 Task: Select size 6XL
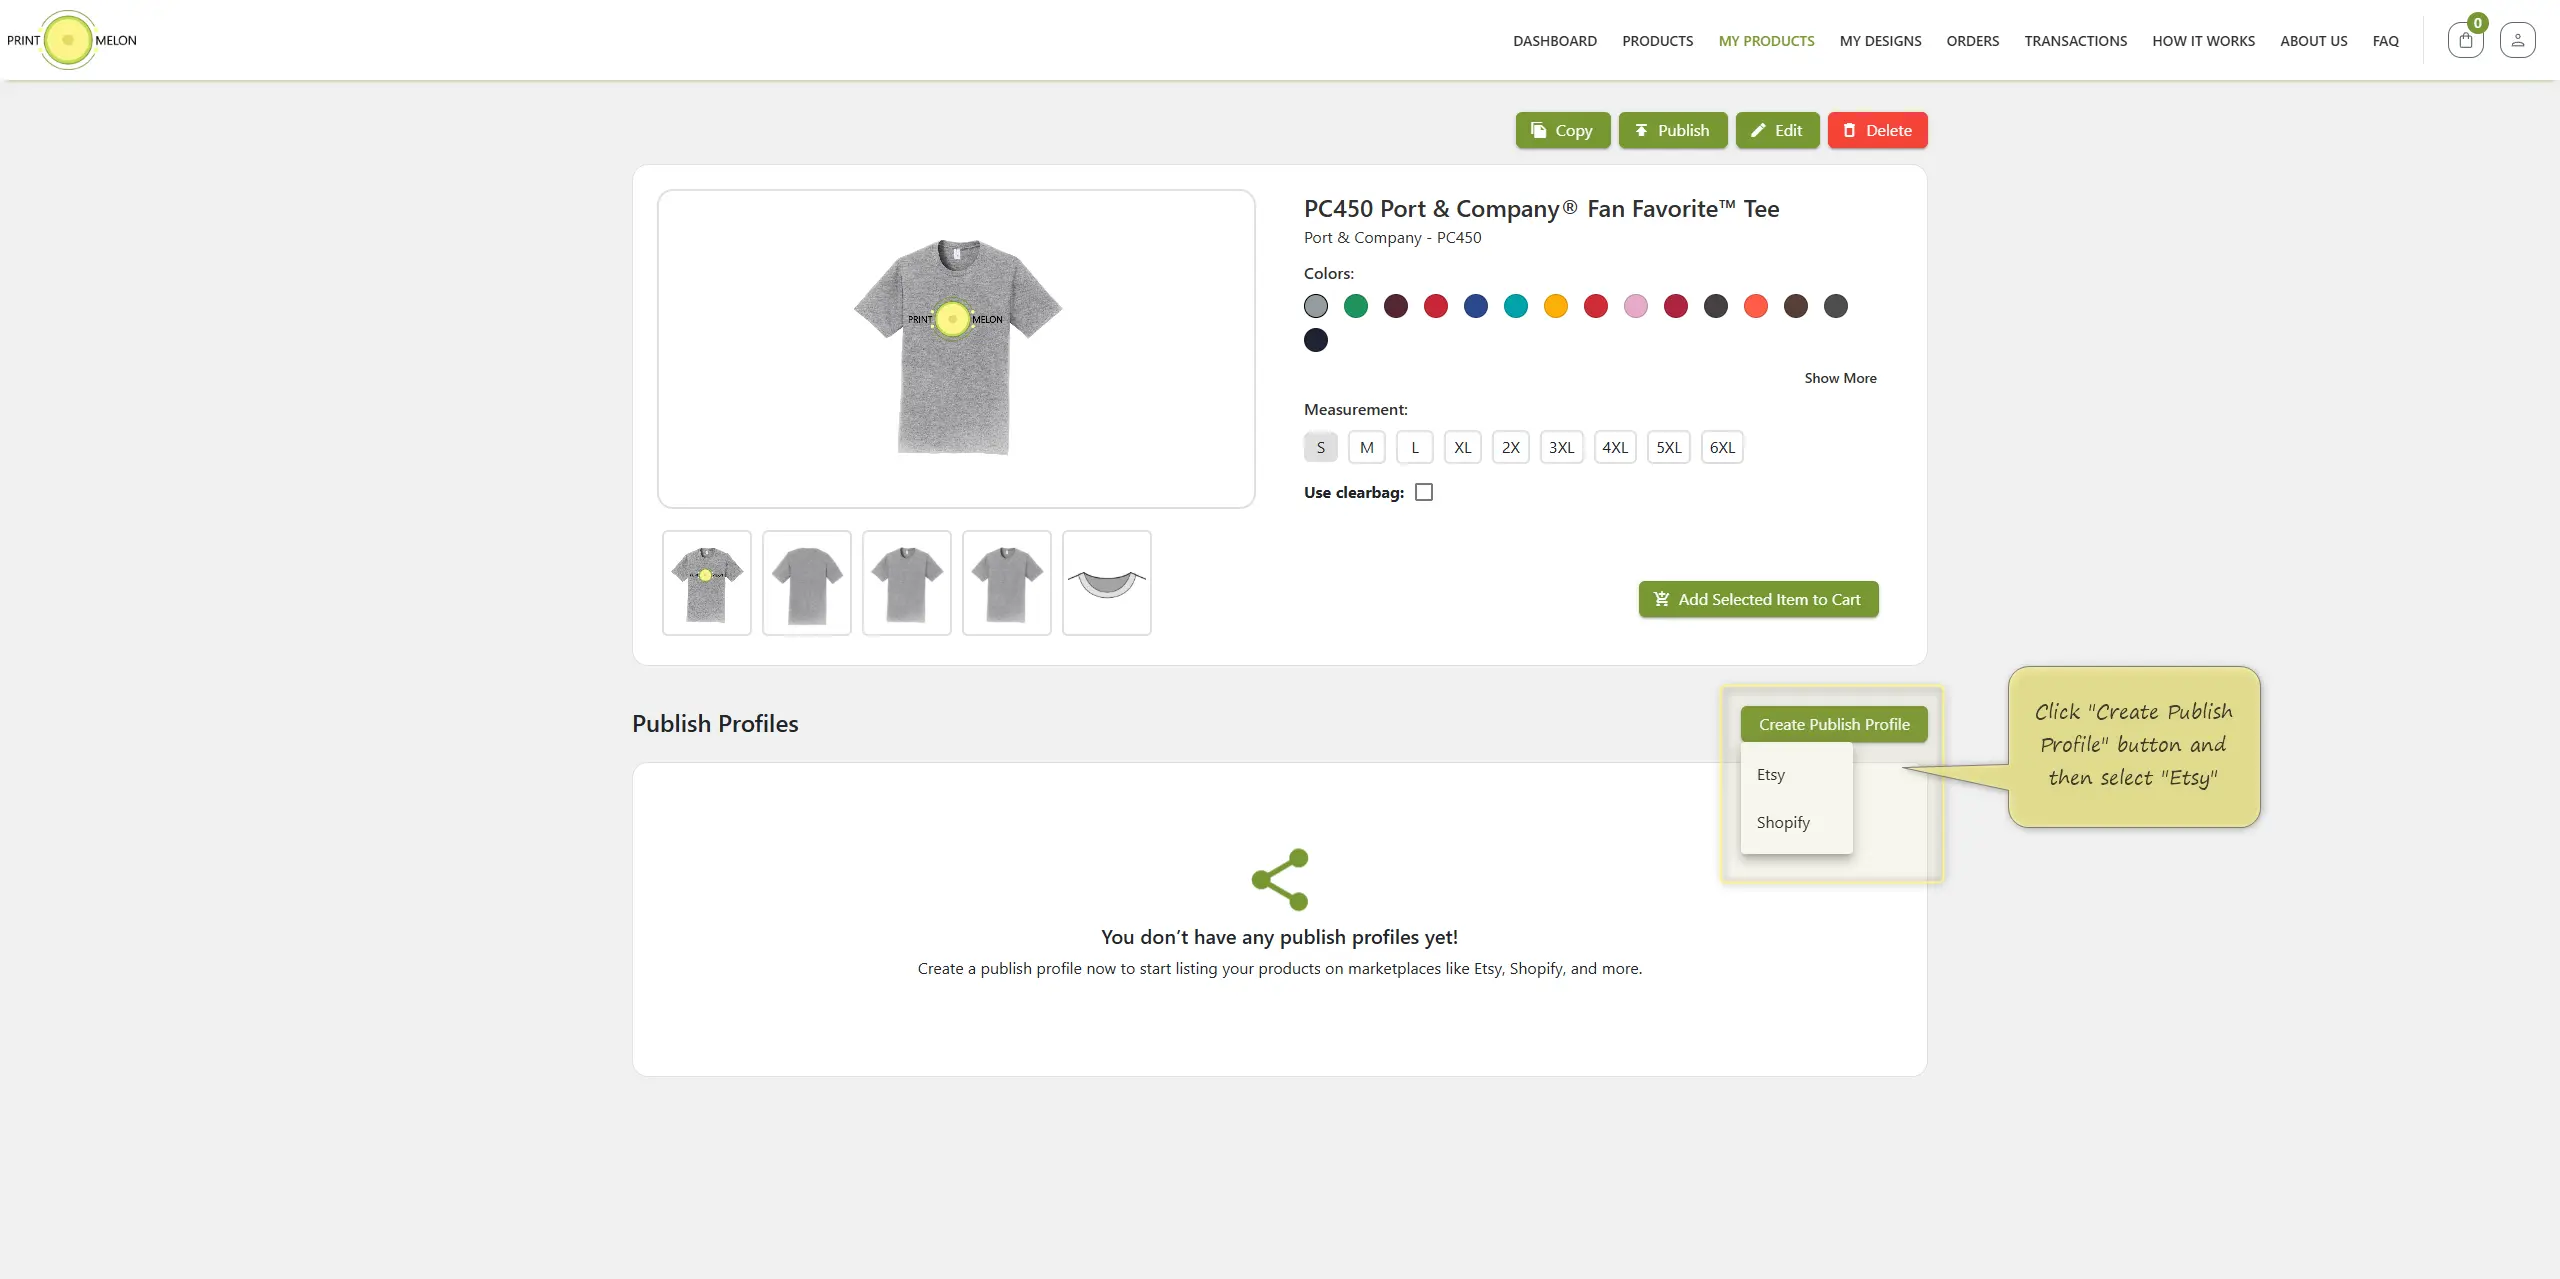1722,447
